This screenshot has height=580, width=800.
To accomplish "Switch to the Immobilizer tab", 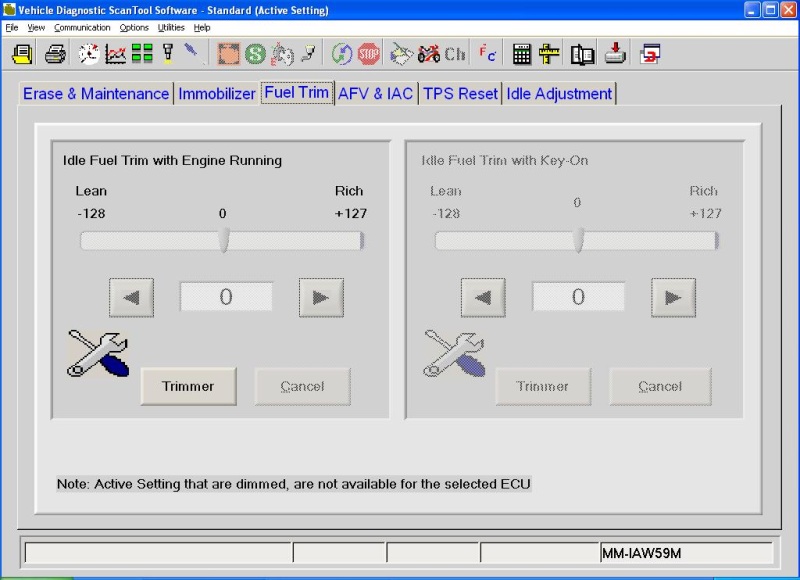I will pos(217,94).
